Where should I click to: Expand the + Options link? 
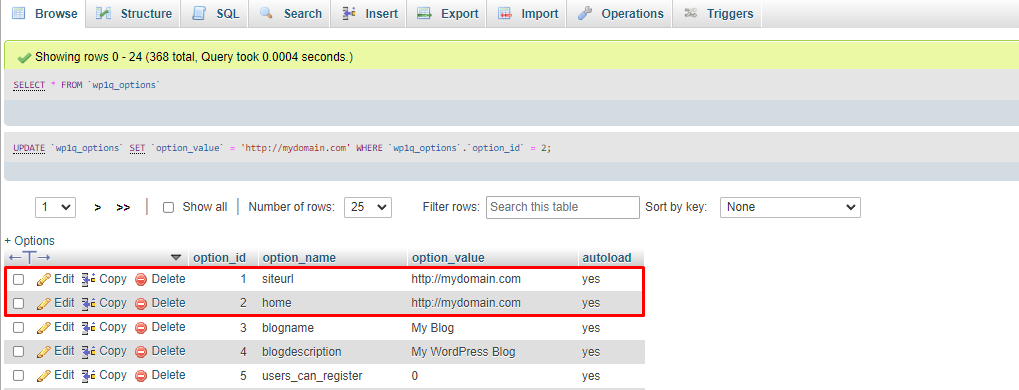[29, 240]
